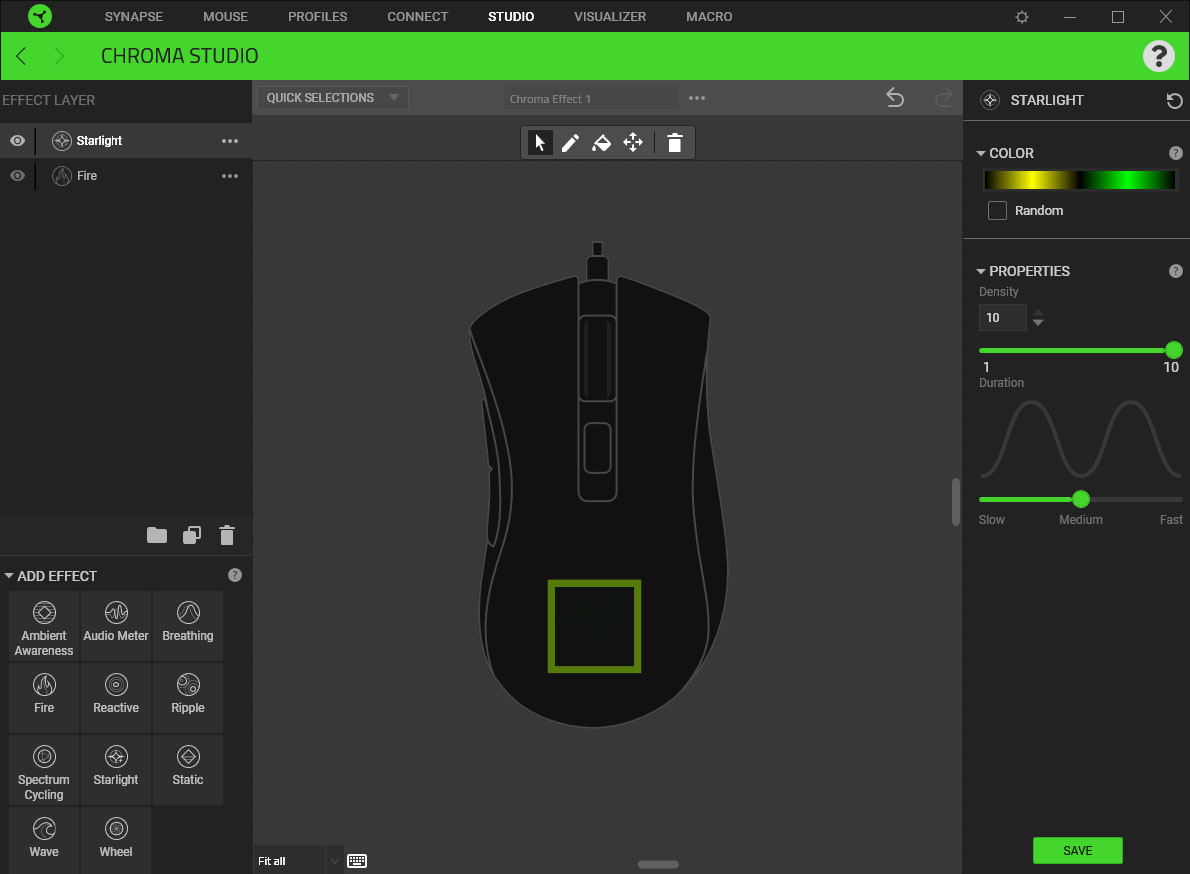The image size is (1190, 874).
Task: Open the Properties section help icon
Action: click(x=1176, y=271)
